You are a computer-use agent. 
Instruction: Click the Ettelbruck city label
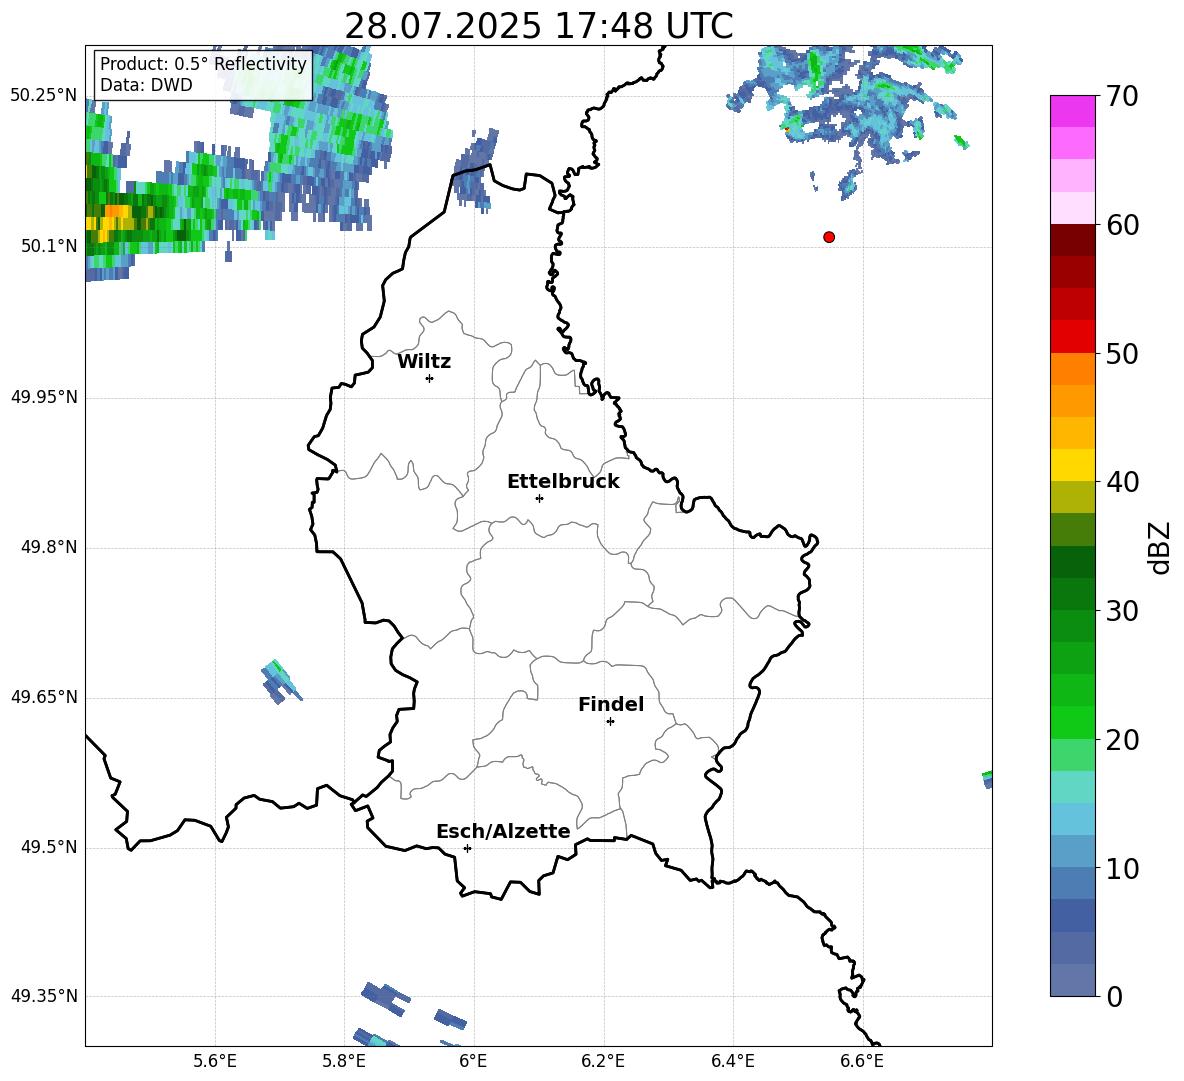click(563, 482)
